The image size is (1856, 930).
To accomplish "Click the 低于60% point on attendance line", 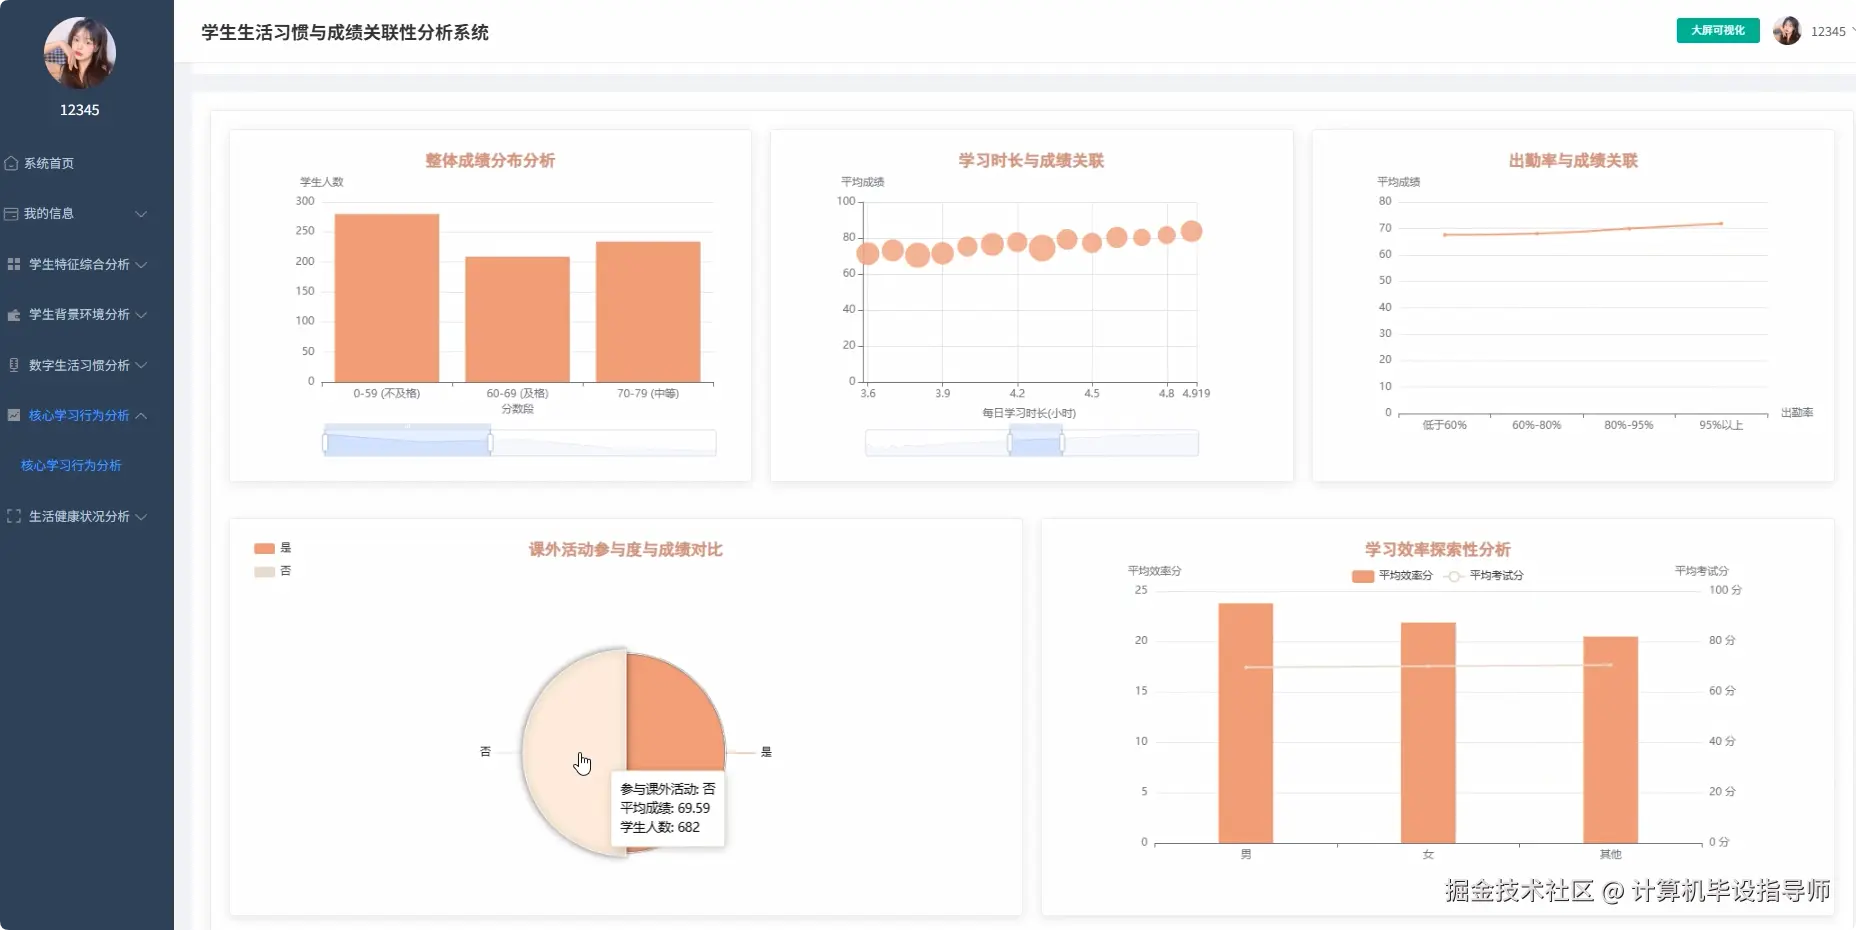I will pyautogui.click(x=1445, y=235).
